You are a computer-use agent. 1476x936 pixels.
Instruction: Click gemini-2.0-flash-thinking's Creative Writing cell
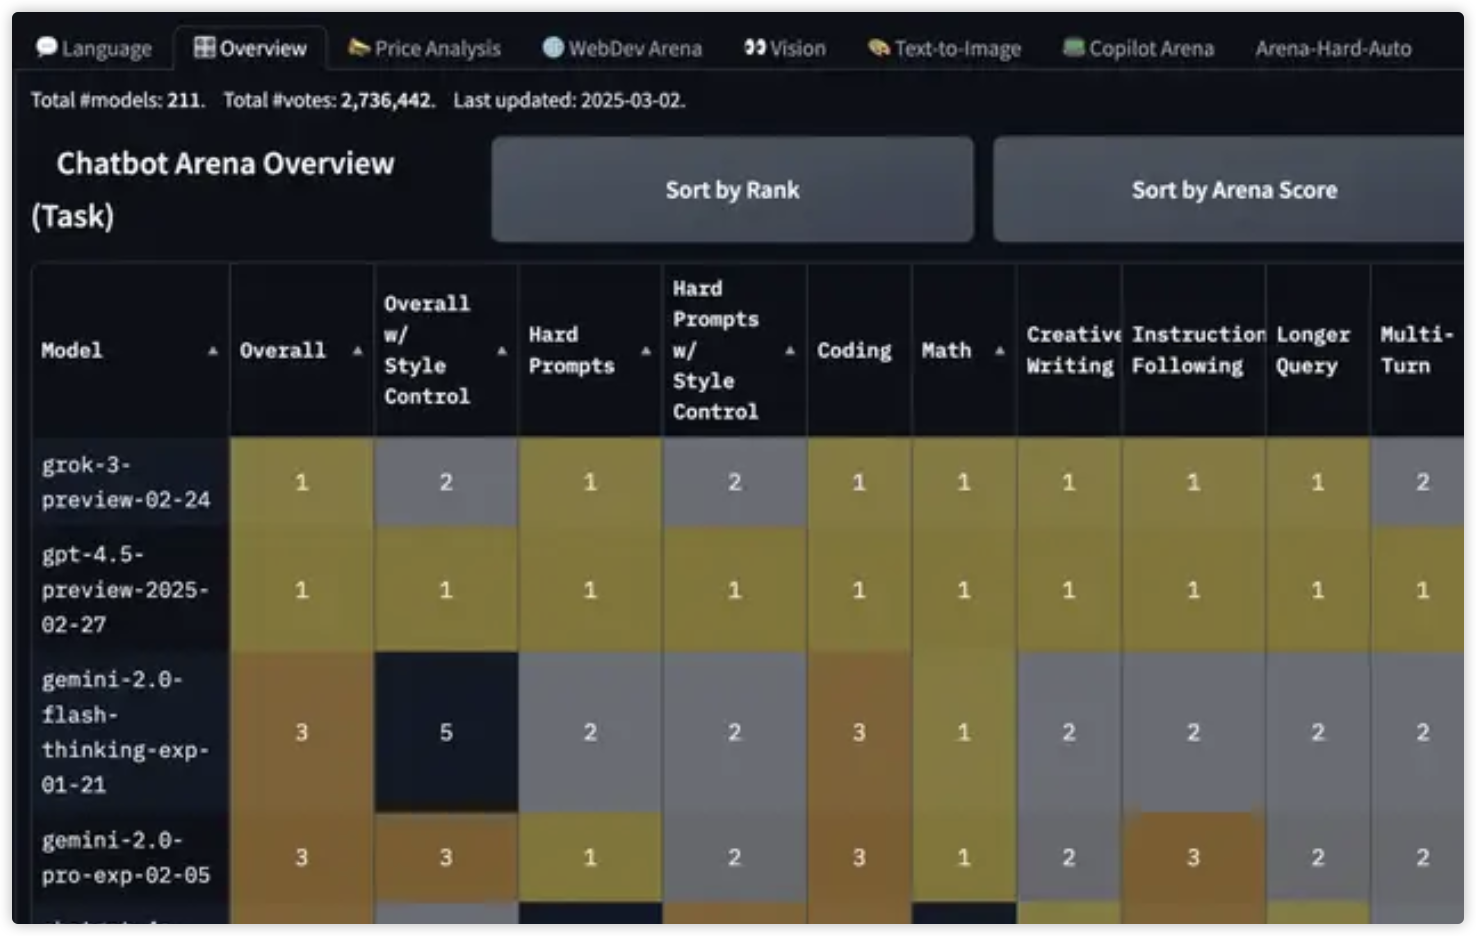(1069, 732)
